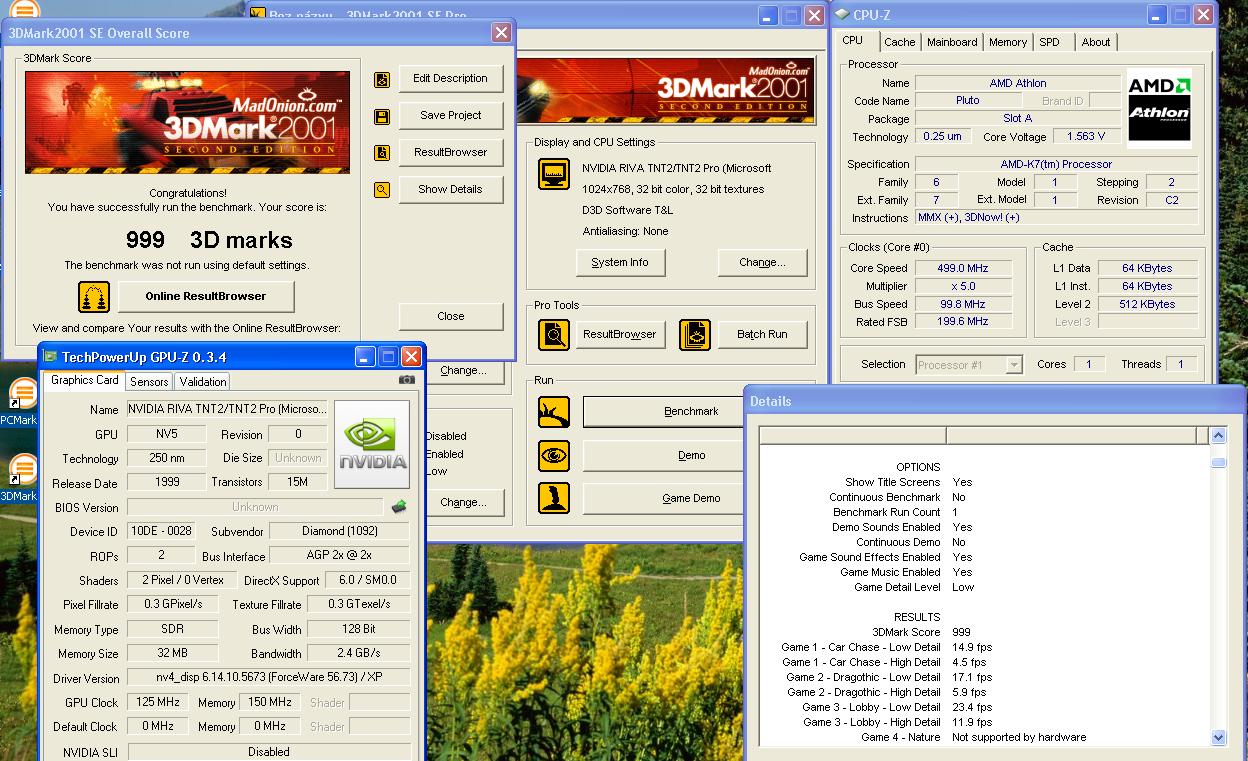The image size is (1248, 761).
Task: Click the GPU-Z screenshot camera icon
Action: click(x=407, y=380)
